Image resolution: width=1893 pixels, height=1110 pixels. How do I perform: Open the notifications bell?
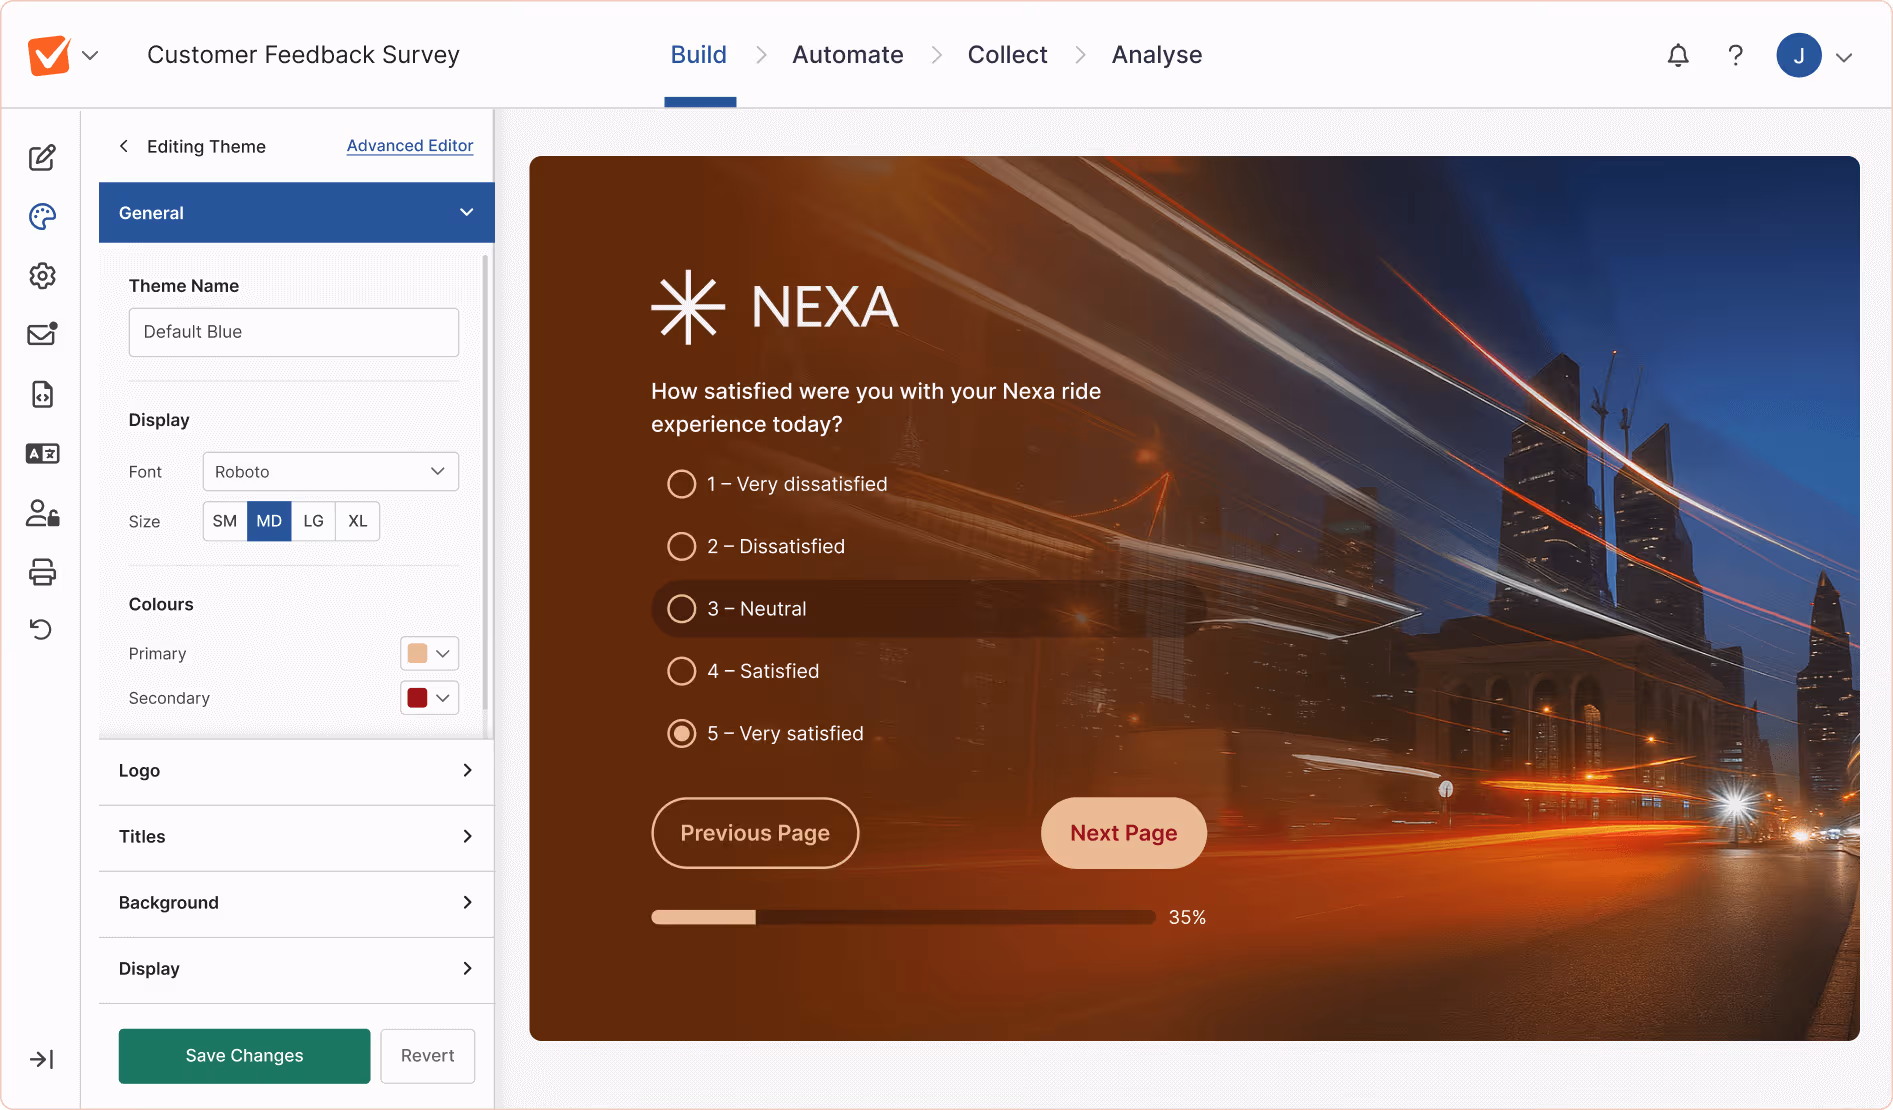[1678, 56]
